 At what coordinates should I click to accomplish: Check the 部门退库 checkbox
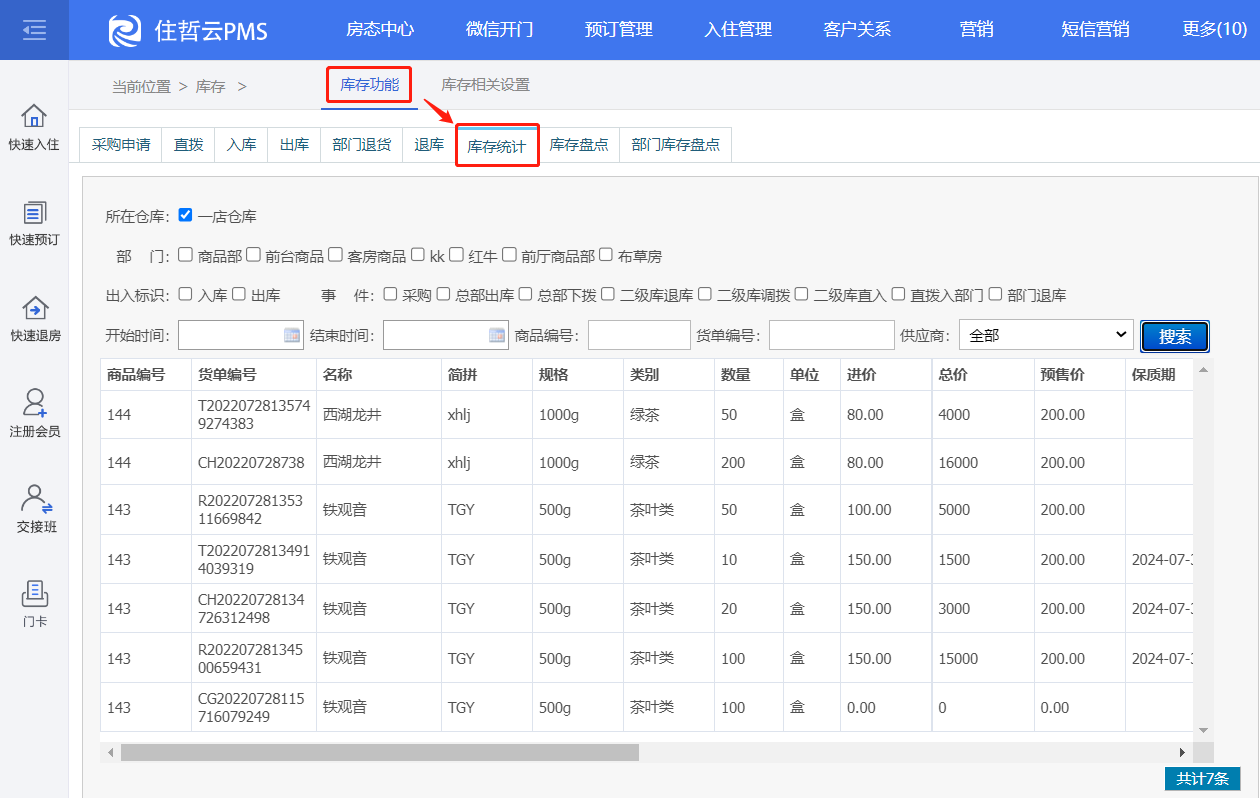coord(995,294)
